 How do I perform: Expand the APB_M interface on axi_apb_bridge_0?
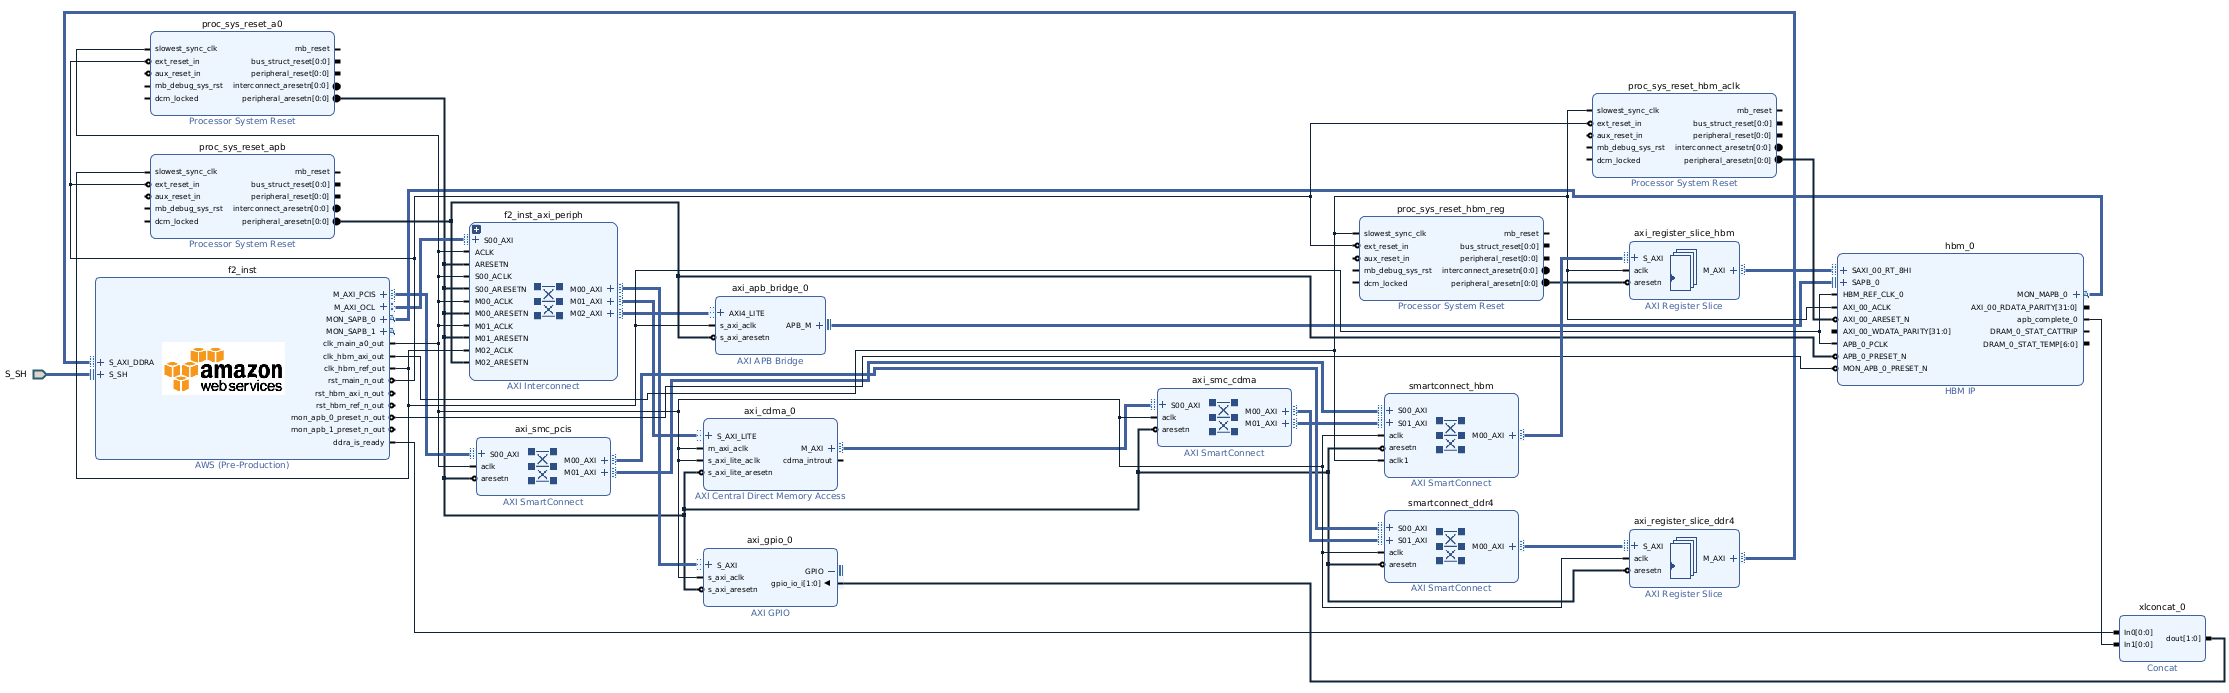pyautogui.click(x=819, y=325)
